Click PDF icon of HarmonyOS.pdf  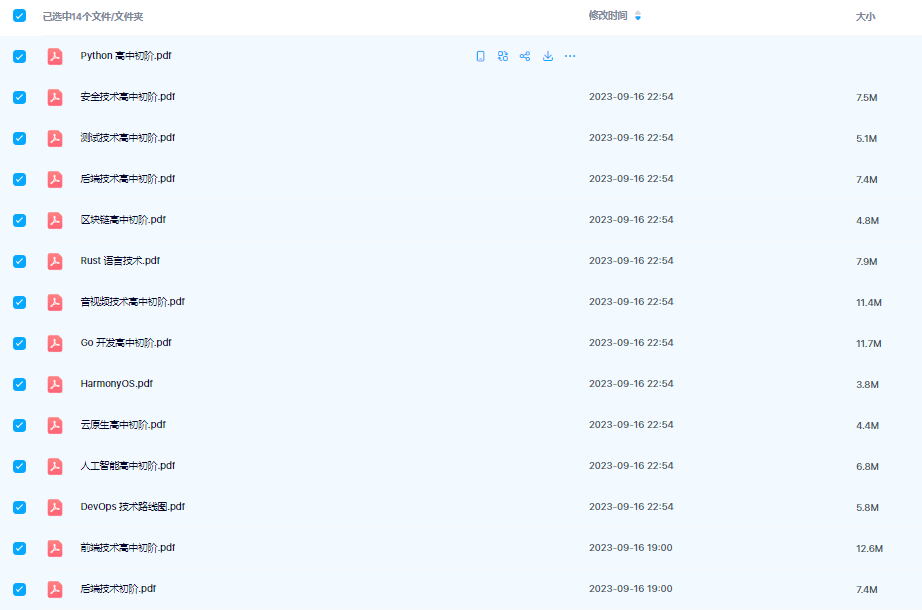(55, 384)
